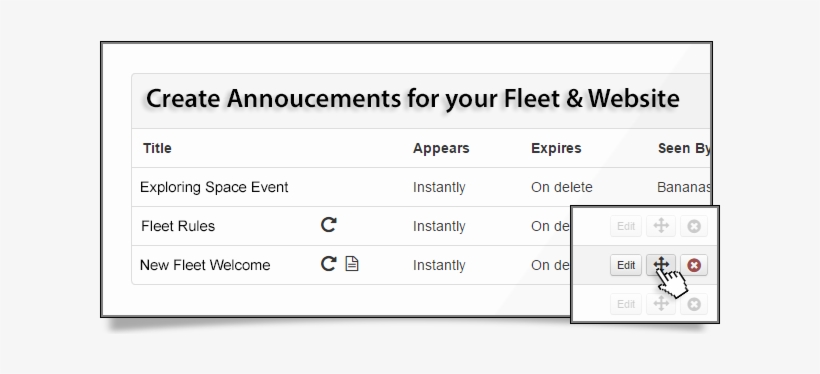Click the faded Edit button in bottom inset row
Screen dimensions: 820x374
[x=626, y=304]
